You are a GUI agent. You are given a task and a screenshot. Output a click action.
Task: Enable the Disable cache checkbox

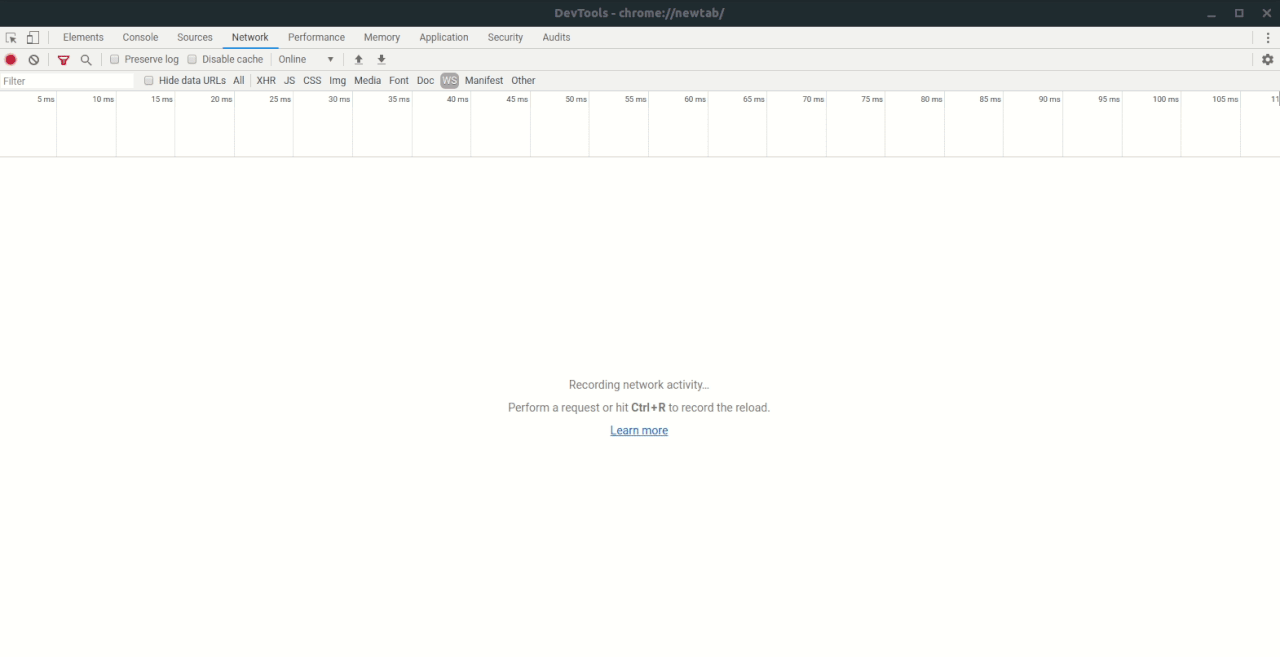192,60
